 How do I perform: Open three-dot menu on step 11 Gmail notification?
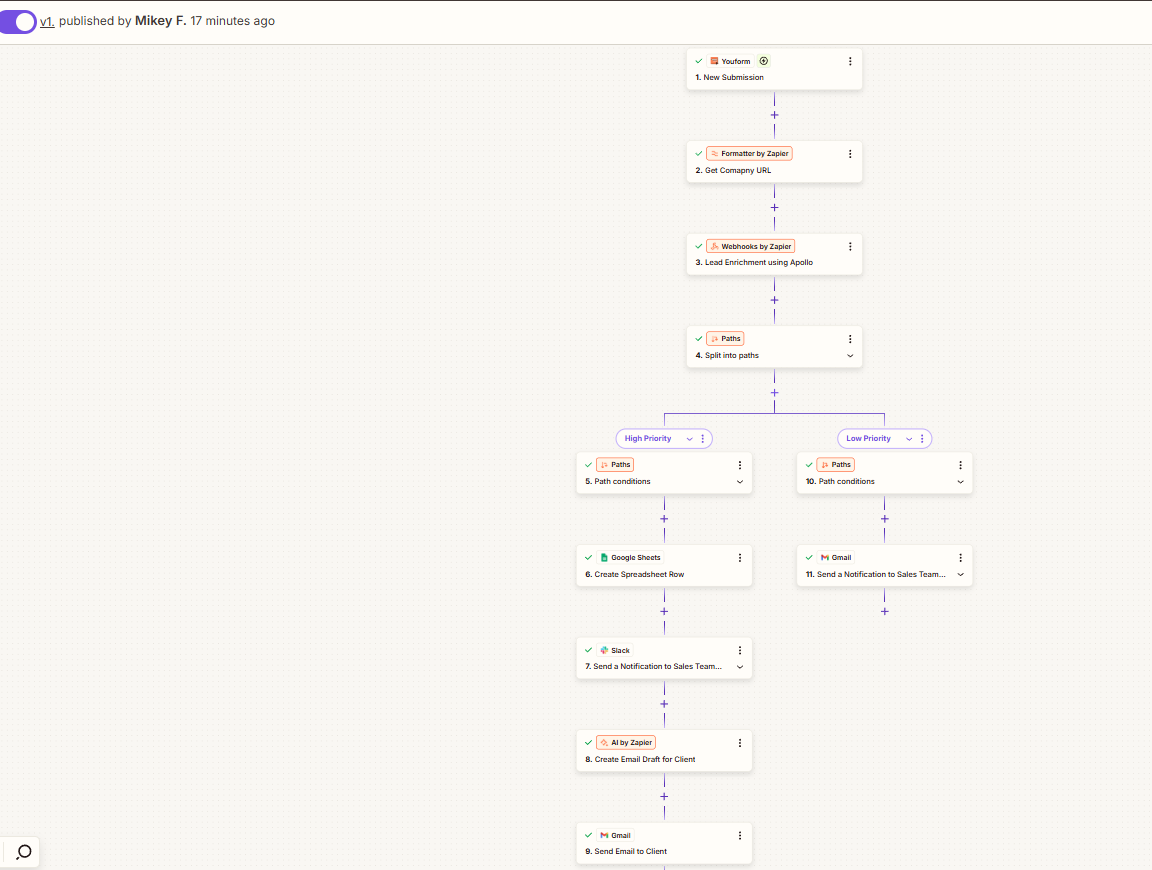pos(960,558)
